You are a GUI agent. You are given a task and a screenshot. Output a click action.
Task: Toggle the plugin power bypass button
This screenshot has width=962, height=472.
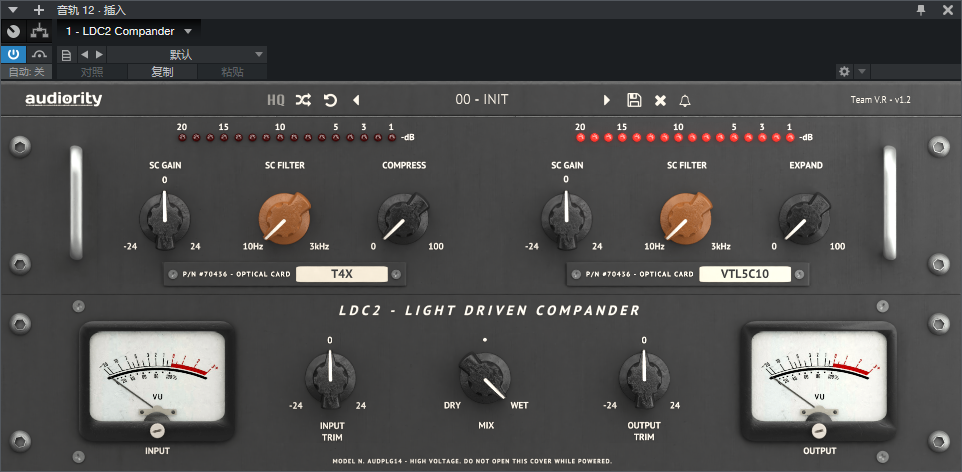[x=13, y=54]
